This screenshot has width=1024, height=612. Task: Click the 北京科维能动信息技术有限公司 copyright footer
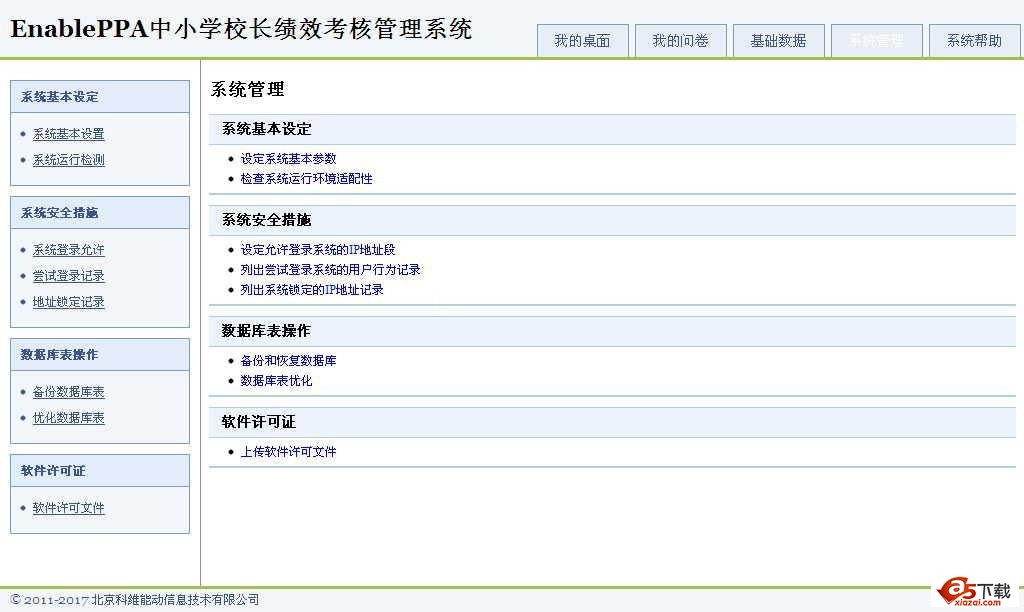135,600
